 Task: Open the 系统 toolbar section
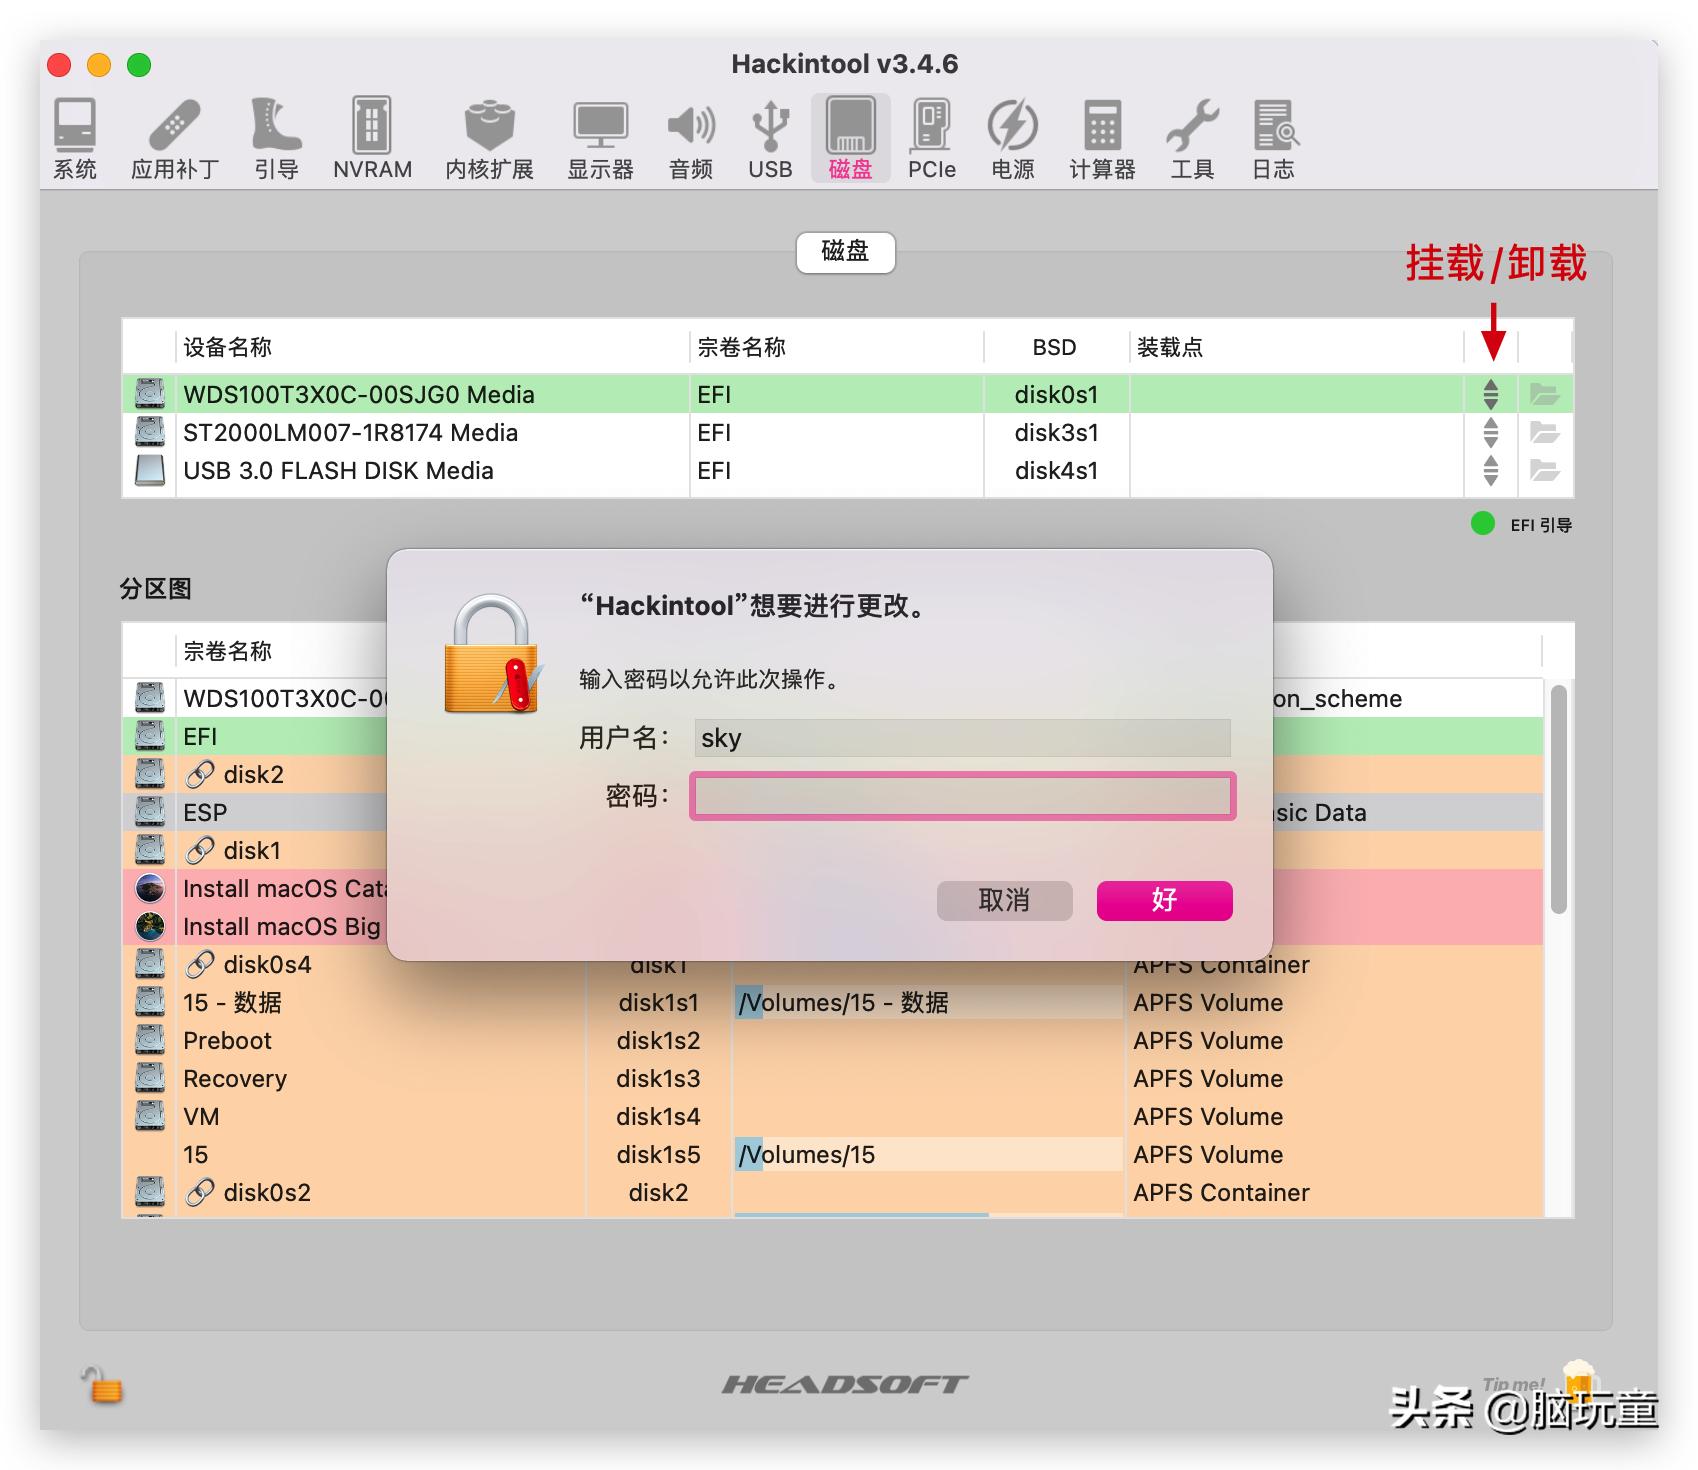pyautogui.click(x=75, y=139)
